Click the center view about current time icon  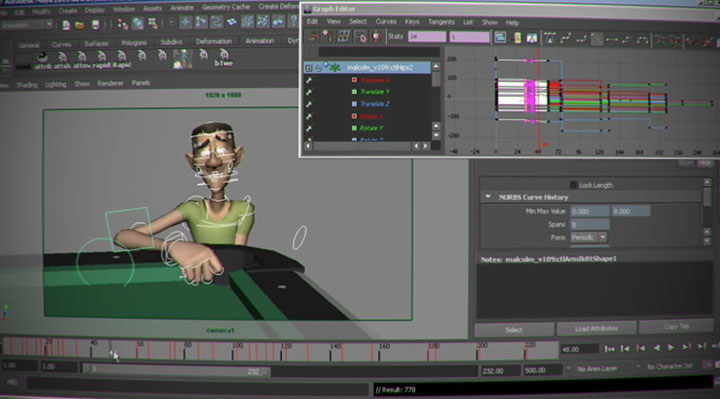pyautogui.click(x=532, y=38)
